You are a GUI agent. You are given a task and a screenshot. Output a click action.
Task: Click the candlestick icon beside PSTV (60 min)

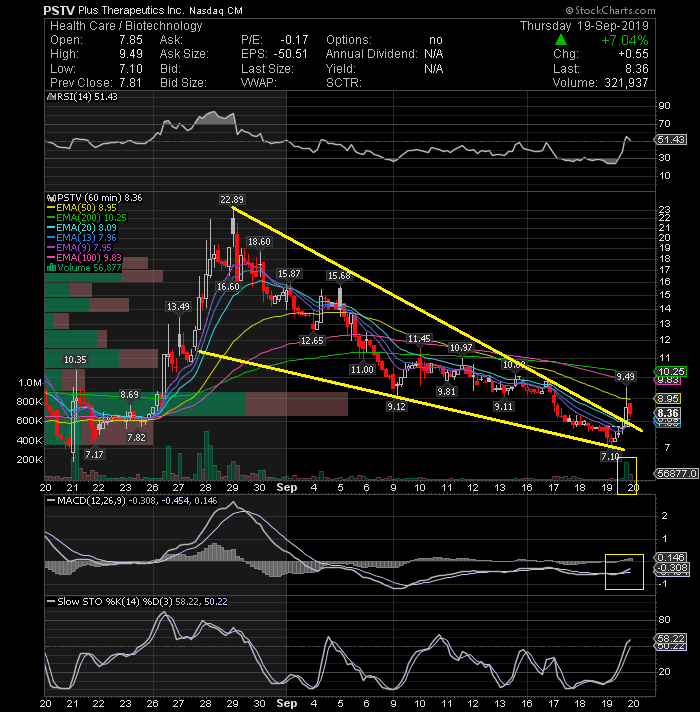pyautogui.click(x=51, y=198)
